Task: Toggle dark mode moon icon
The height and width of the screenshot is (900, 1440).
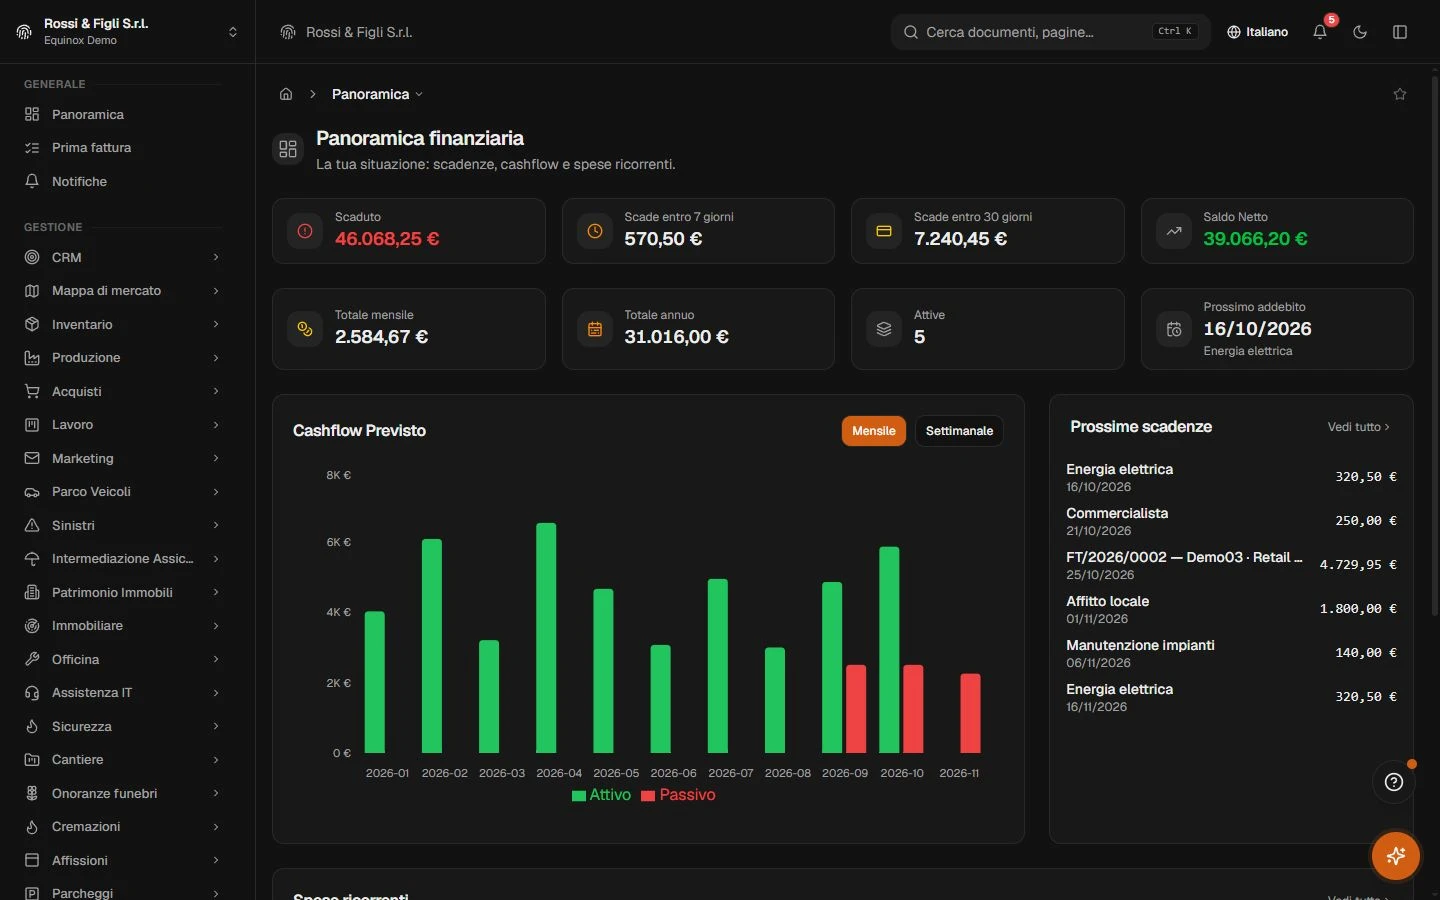Action: [1360, 32]
